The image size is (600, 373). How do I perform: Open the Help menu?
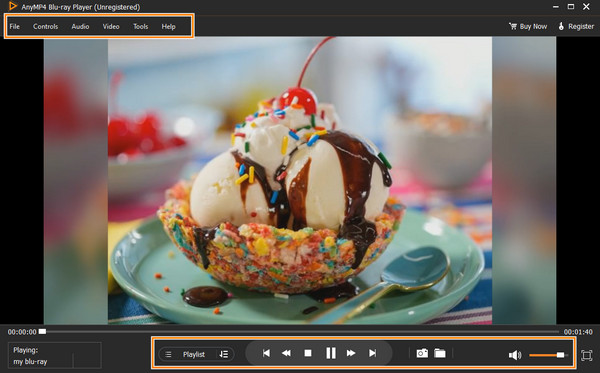pos(168,26)
